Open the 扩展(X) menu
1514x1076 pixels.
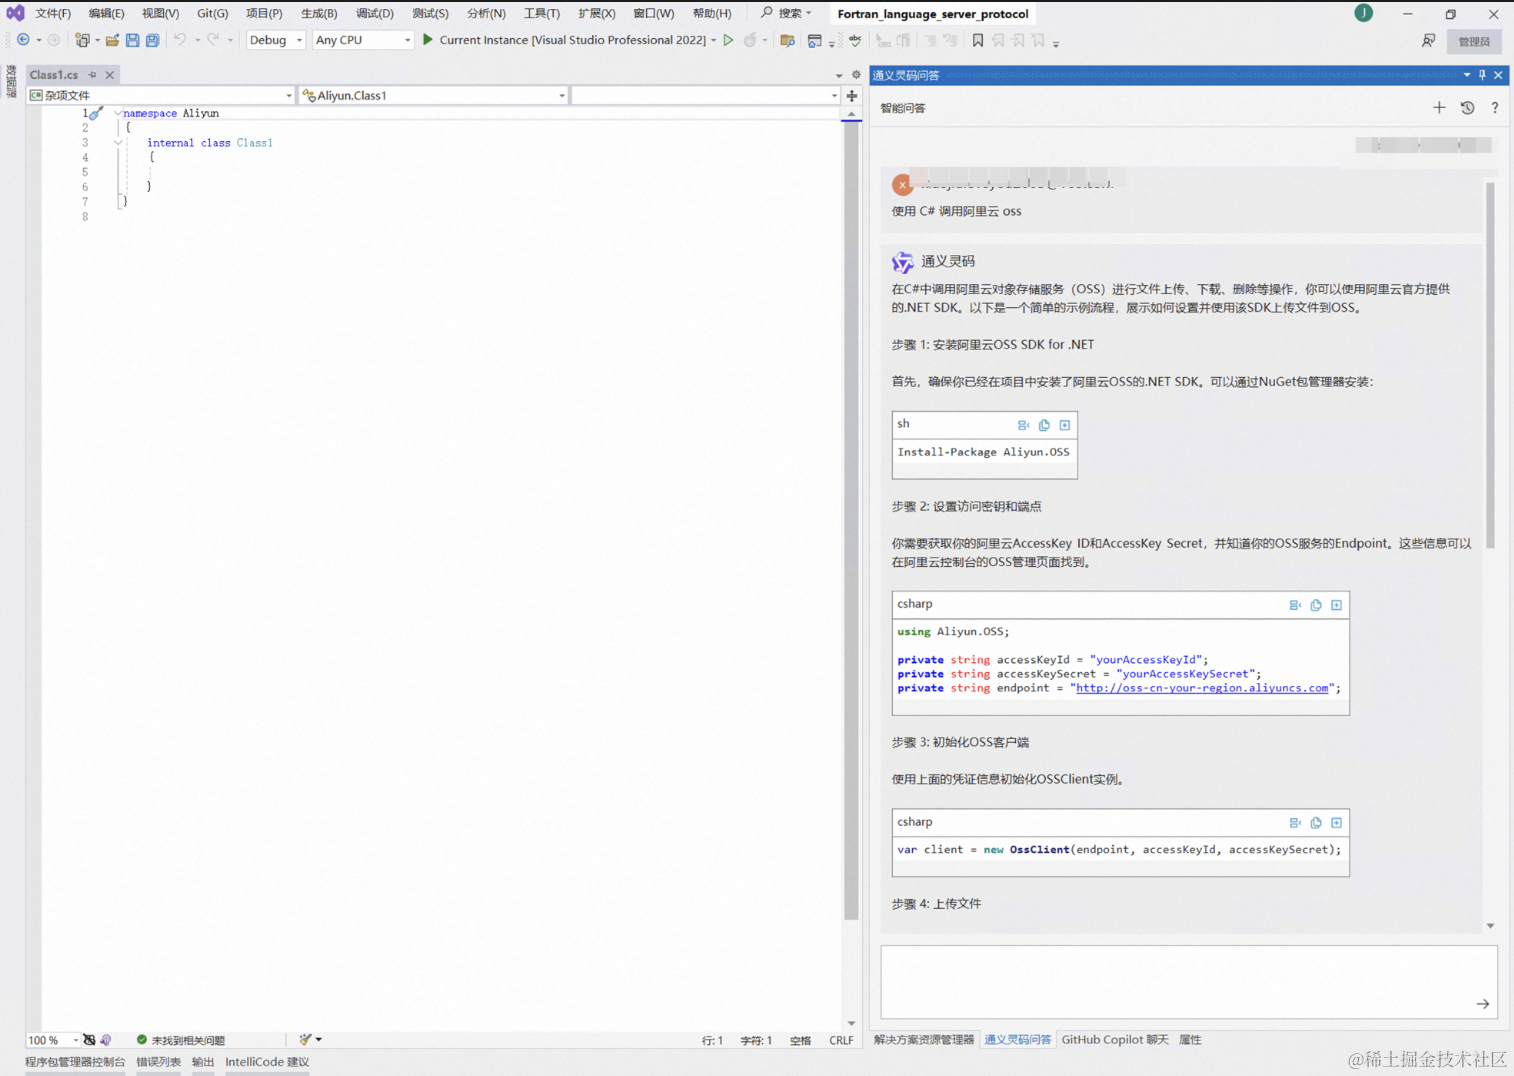(596, 14)
